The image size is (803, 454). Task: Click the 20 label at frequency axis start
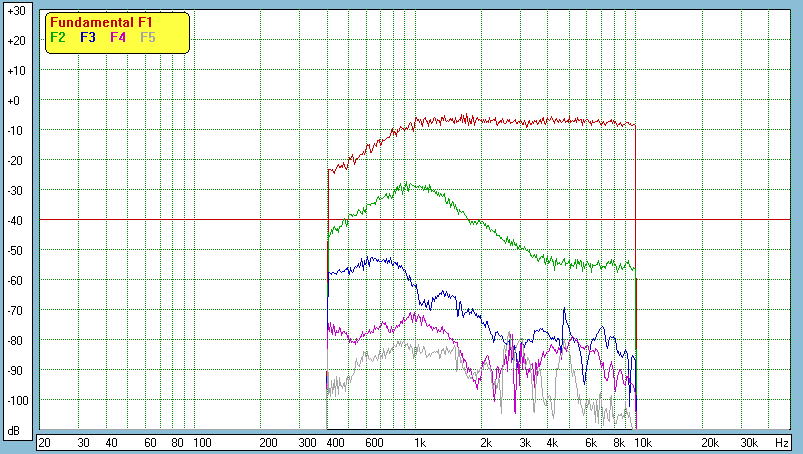(44, 442)
